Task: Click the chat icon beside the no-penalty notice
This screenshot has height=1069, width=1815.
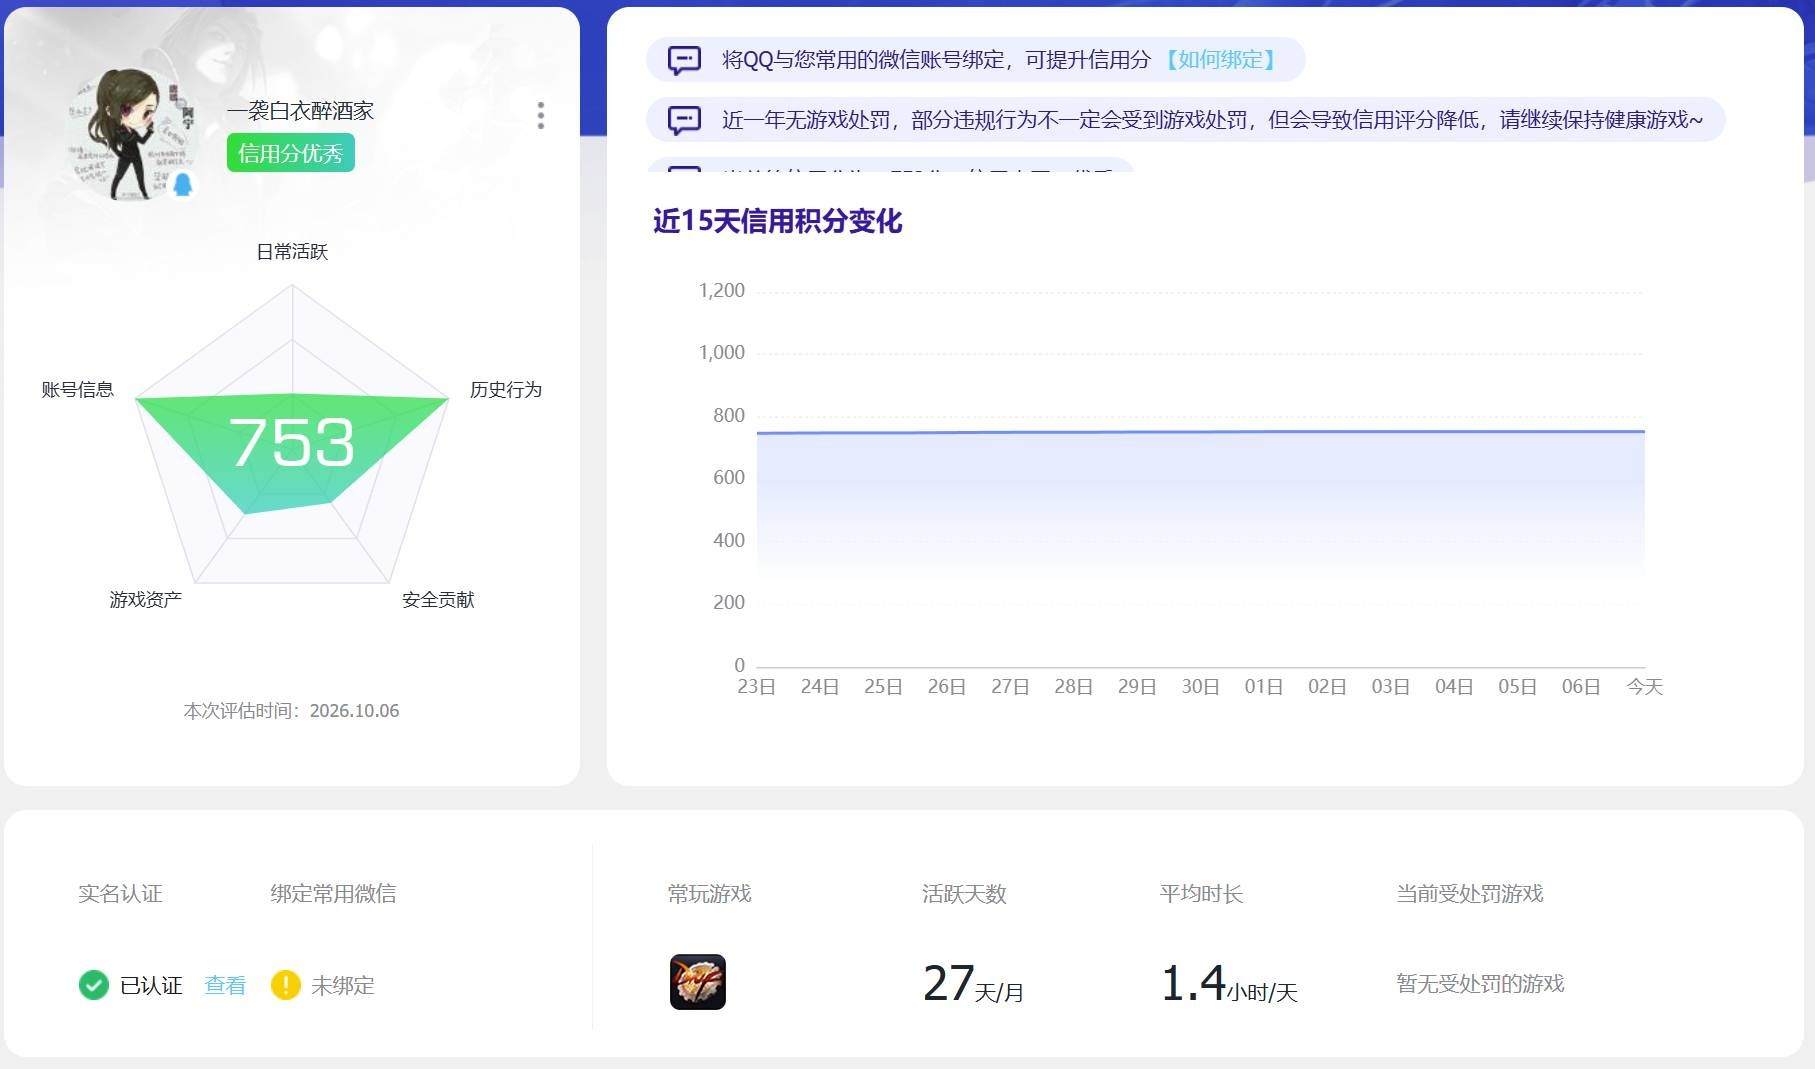Action: point(684,120)
